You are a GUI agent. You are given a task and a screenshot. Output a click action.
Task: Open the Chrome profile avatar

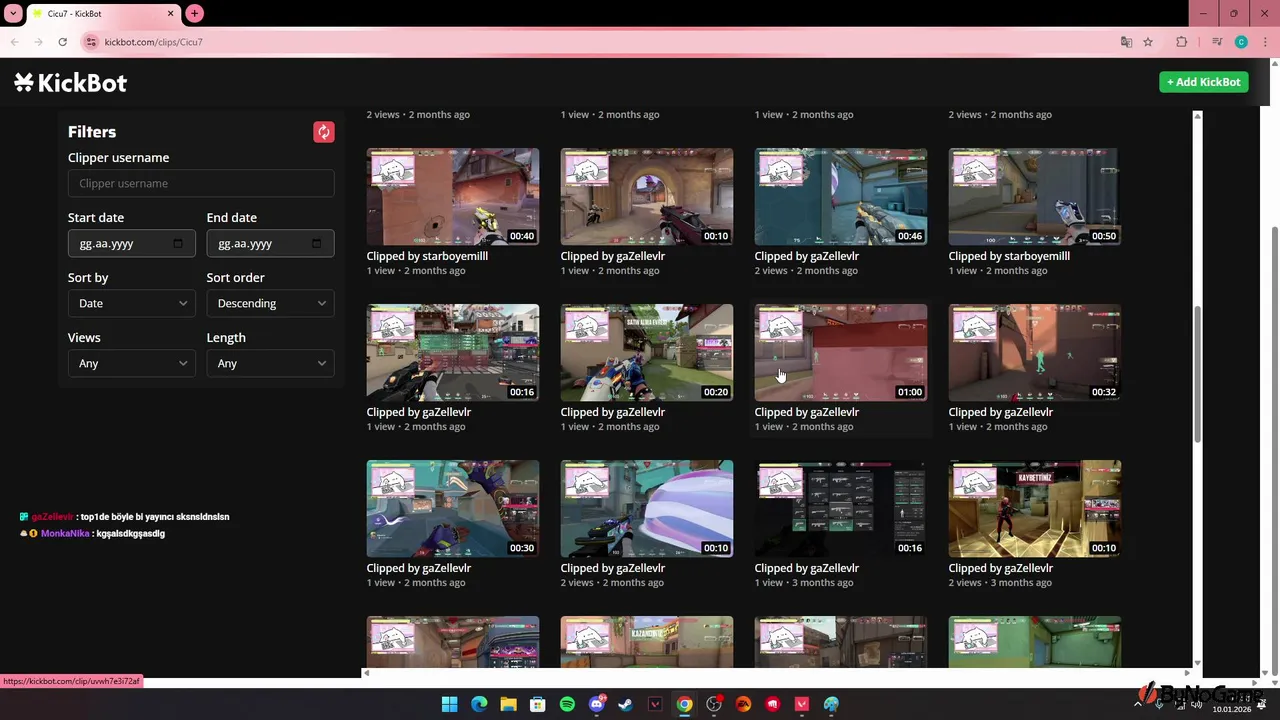[1241, 42]
